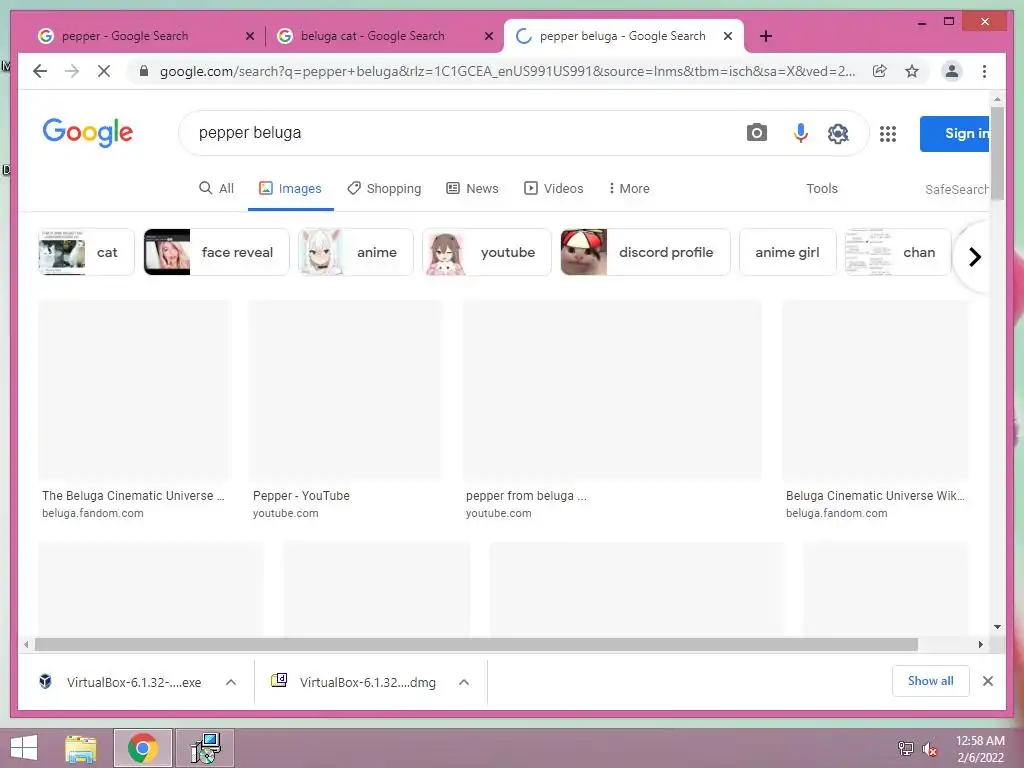
Task: Switch to beluga cat - Google Search tab
Action: [x=385, y=36]
